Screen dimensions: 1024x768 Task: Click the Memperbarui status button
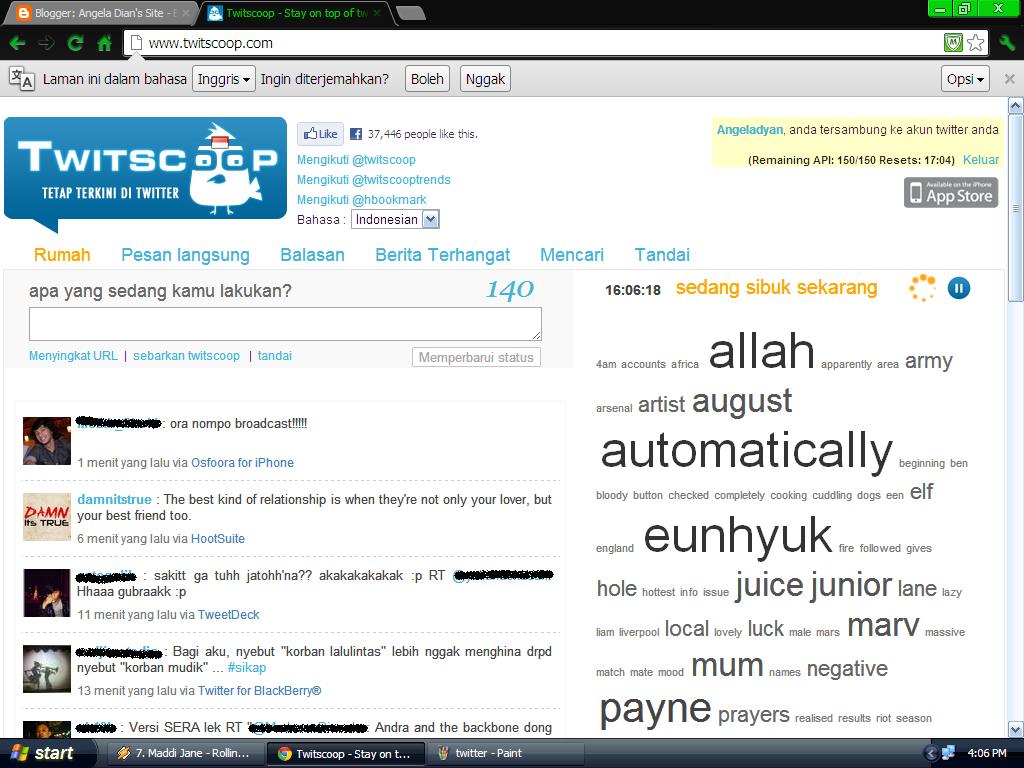(476, 357)
